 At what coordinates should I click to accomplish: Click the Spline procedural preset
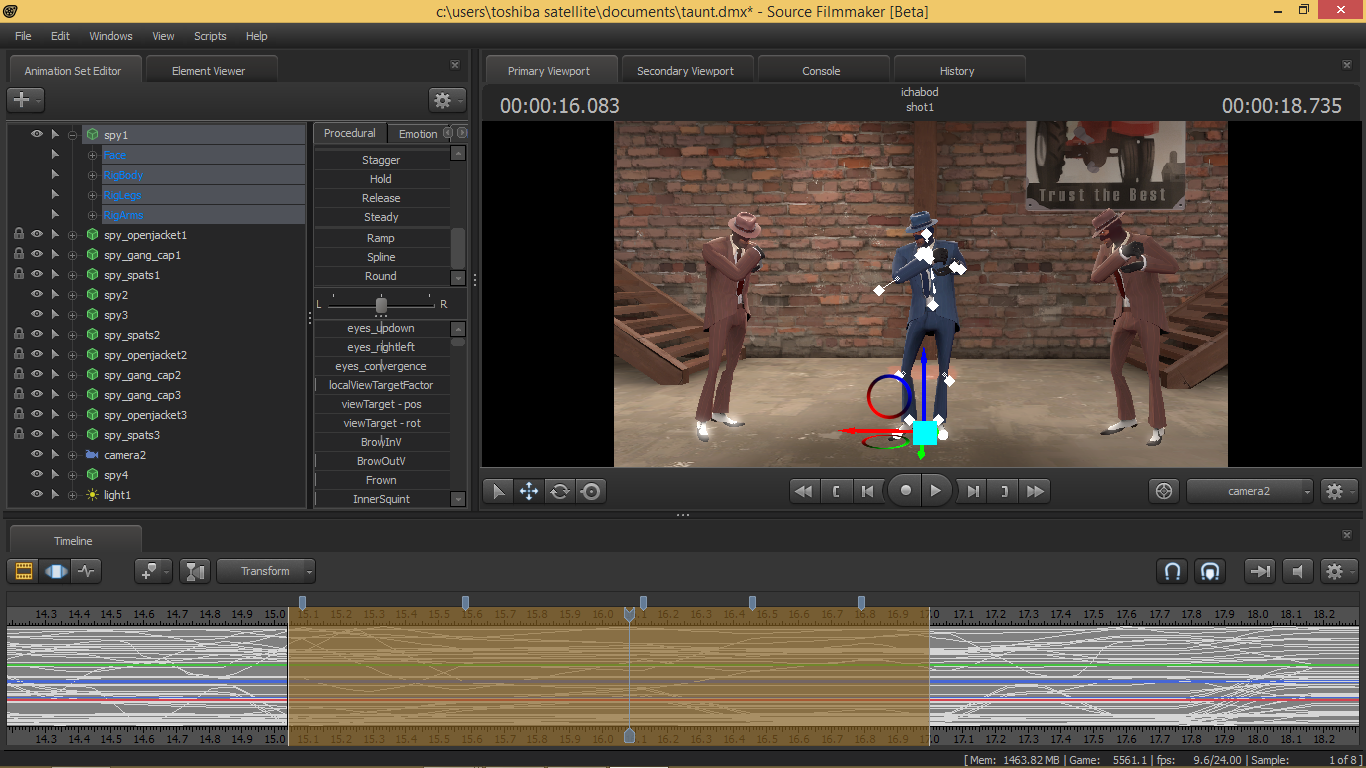[381, 257]
